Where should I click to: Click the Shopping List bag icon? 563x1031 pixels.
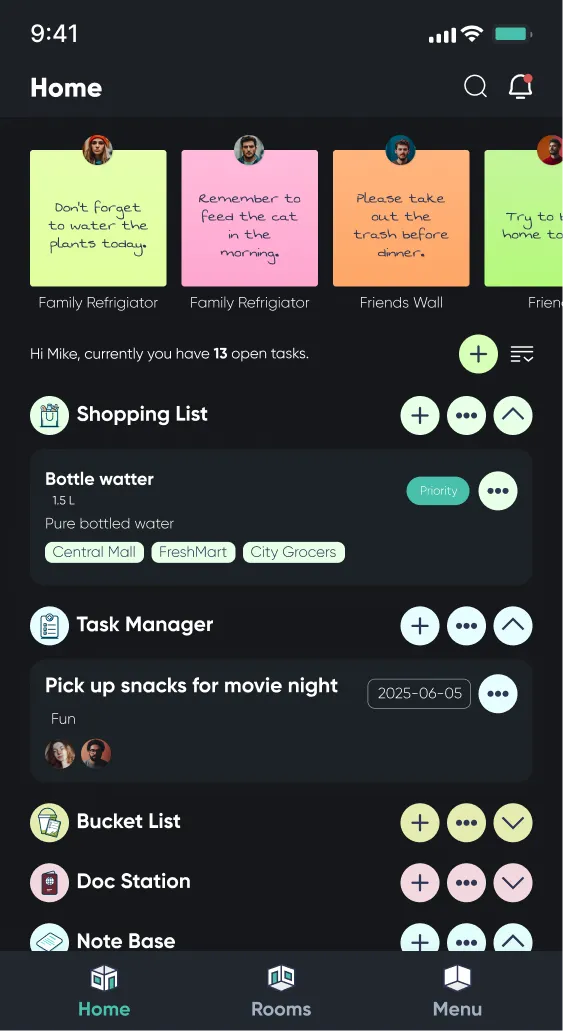(x=49, y=415)
